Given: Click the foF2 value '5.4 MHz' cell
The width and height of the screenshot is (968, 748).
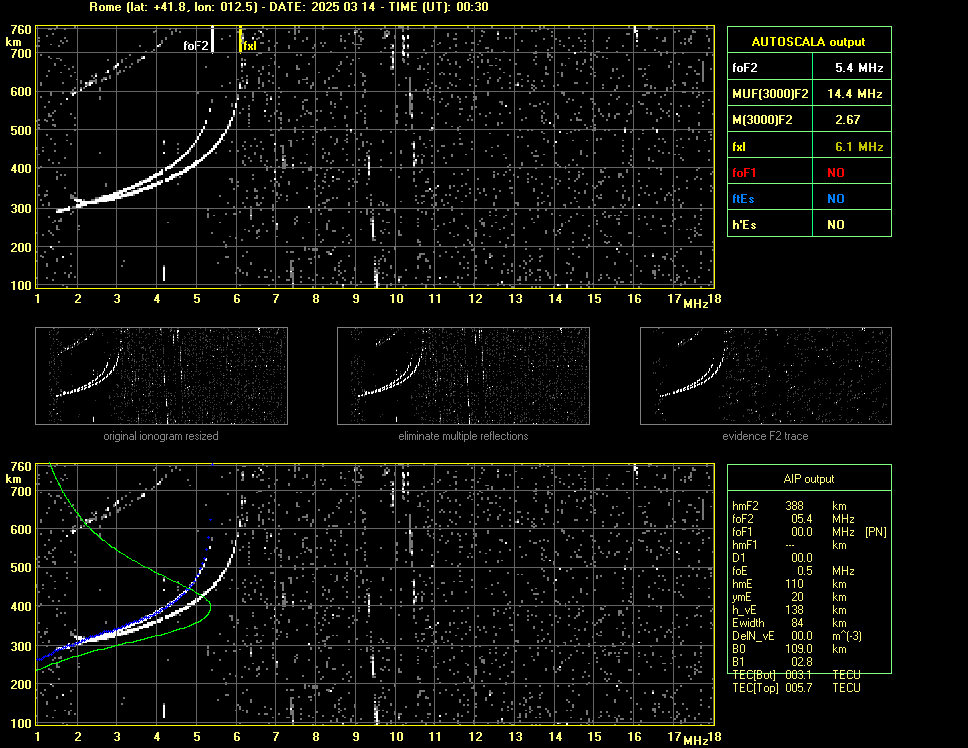Looking at the screenshot, I should (852, 68).
